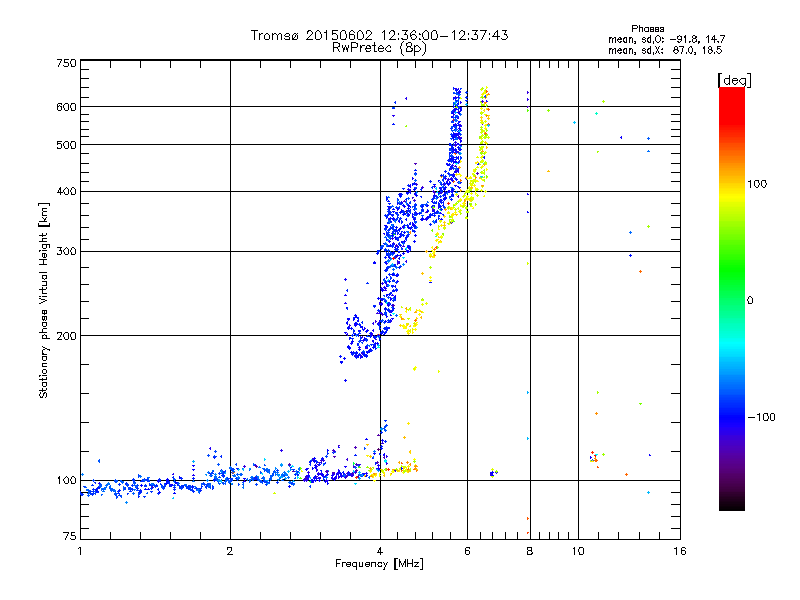The height and width of the screenshot is (600, 800).
Task: Click the x-axis tick label '8'
Action: (530, 551)
